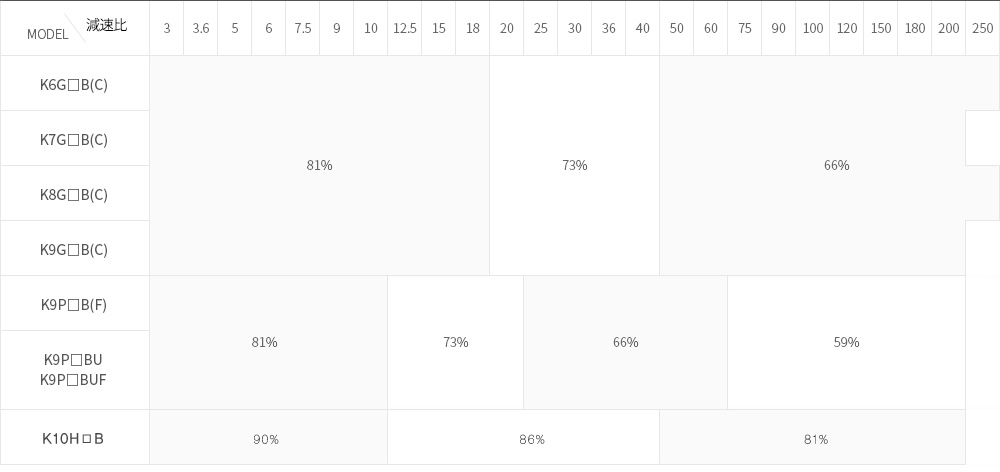Click the K8G□B(C) model cell
The height and width of the screenshot is (472, 1000).
75,193
